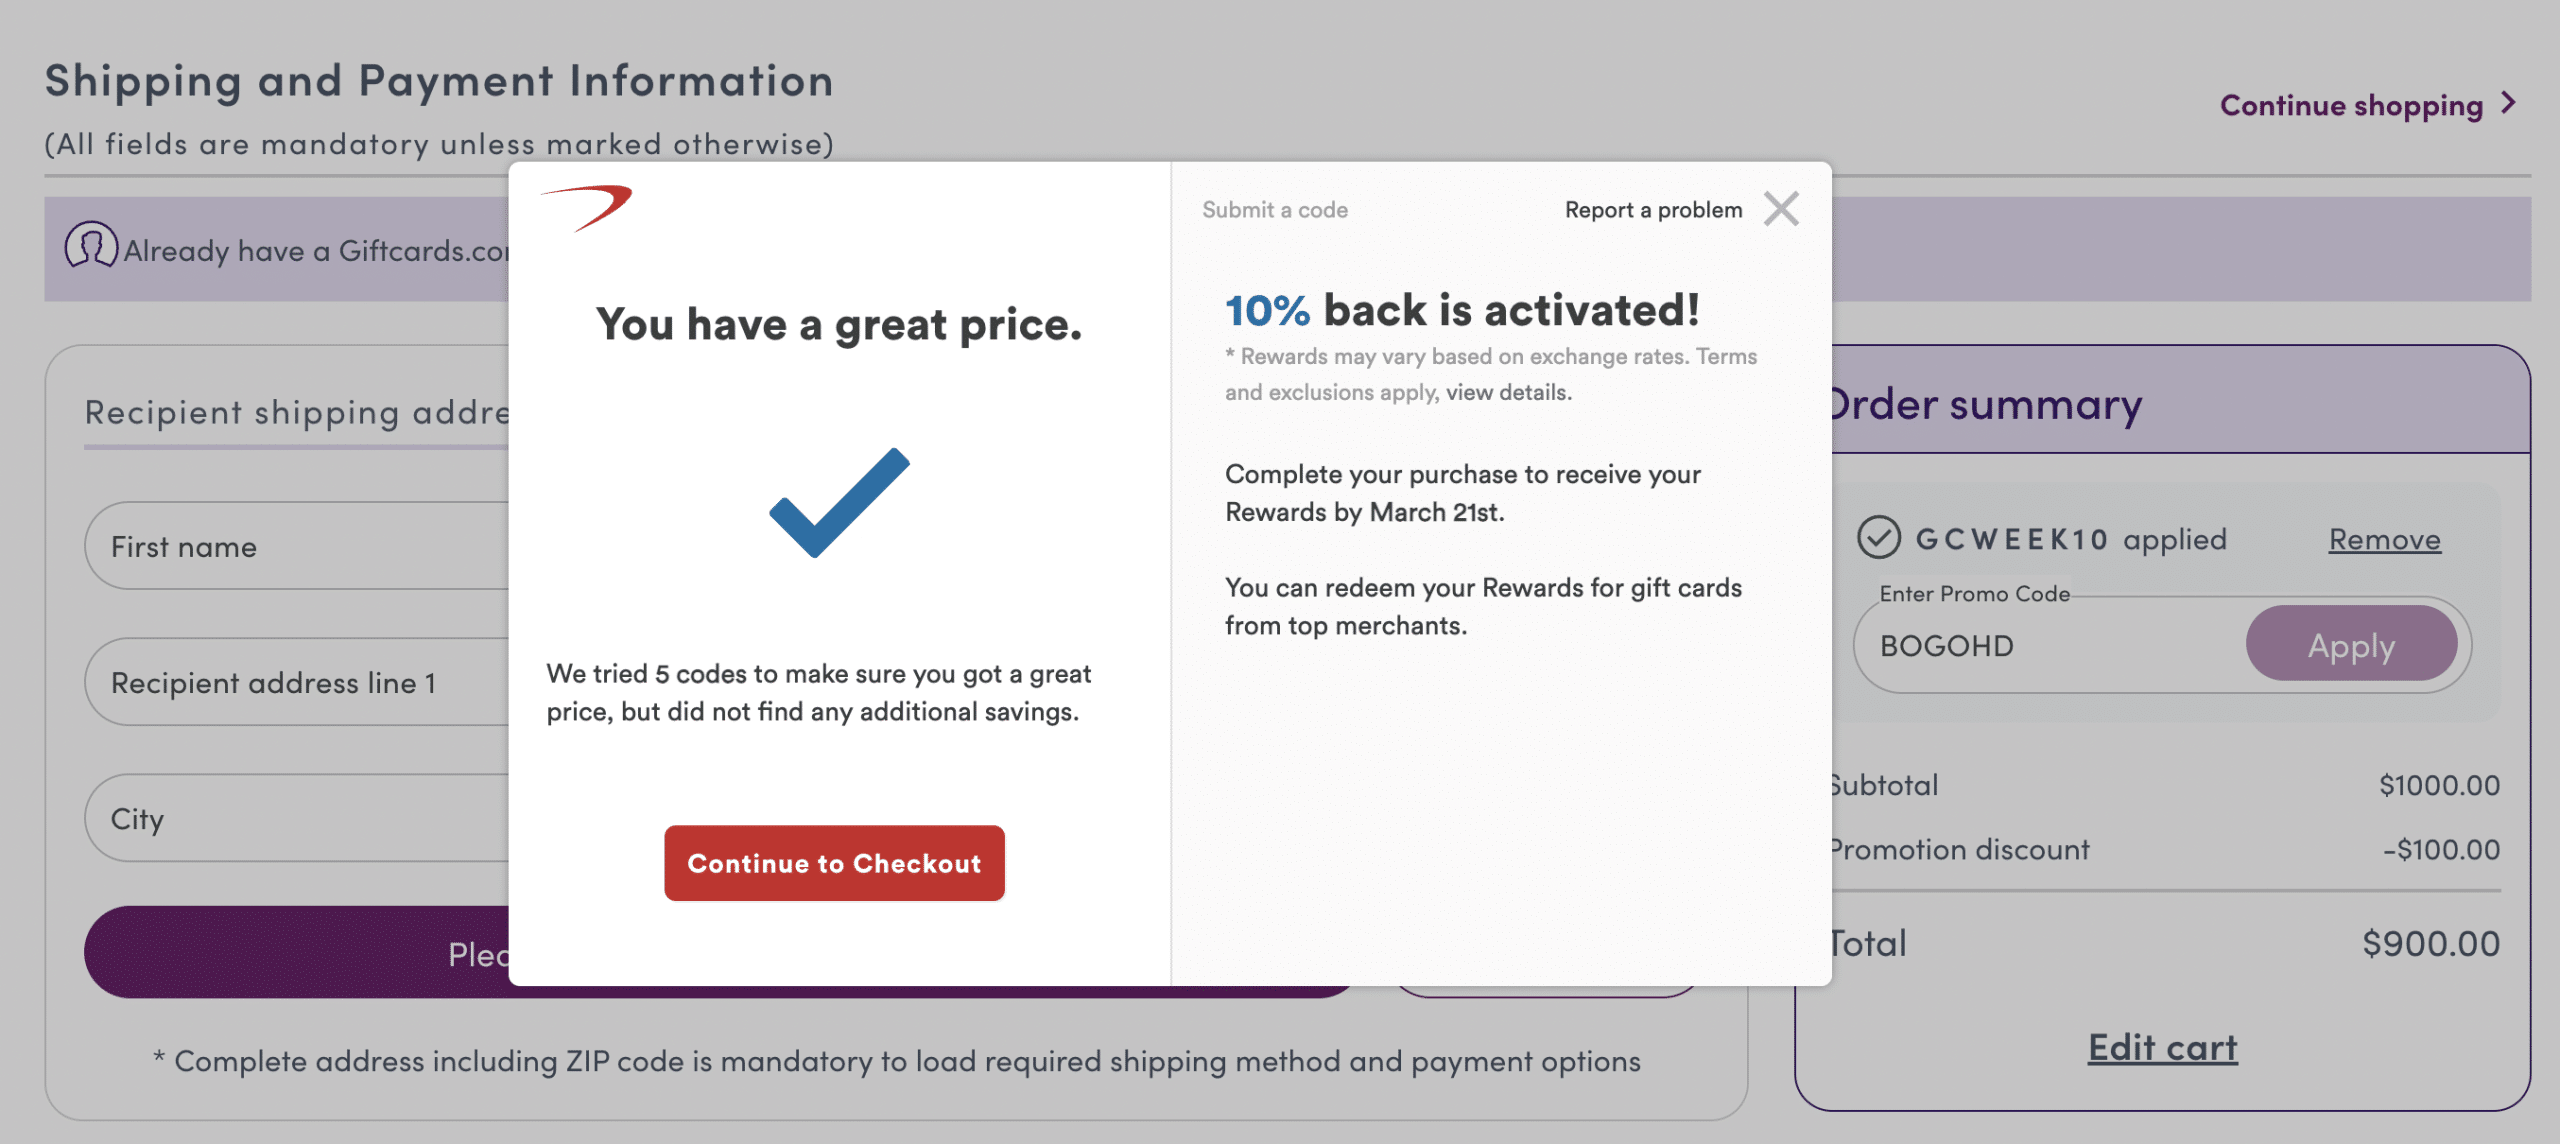The image size is (2560, 1144).
Task: Click the blue checkmark icon
Action: [x=839, y=502]
